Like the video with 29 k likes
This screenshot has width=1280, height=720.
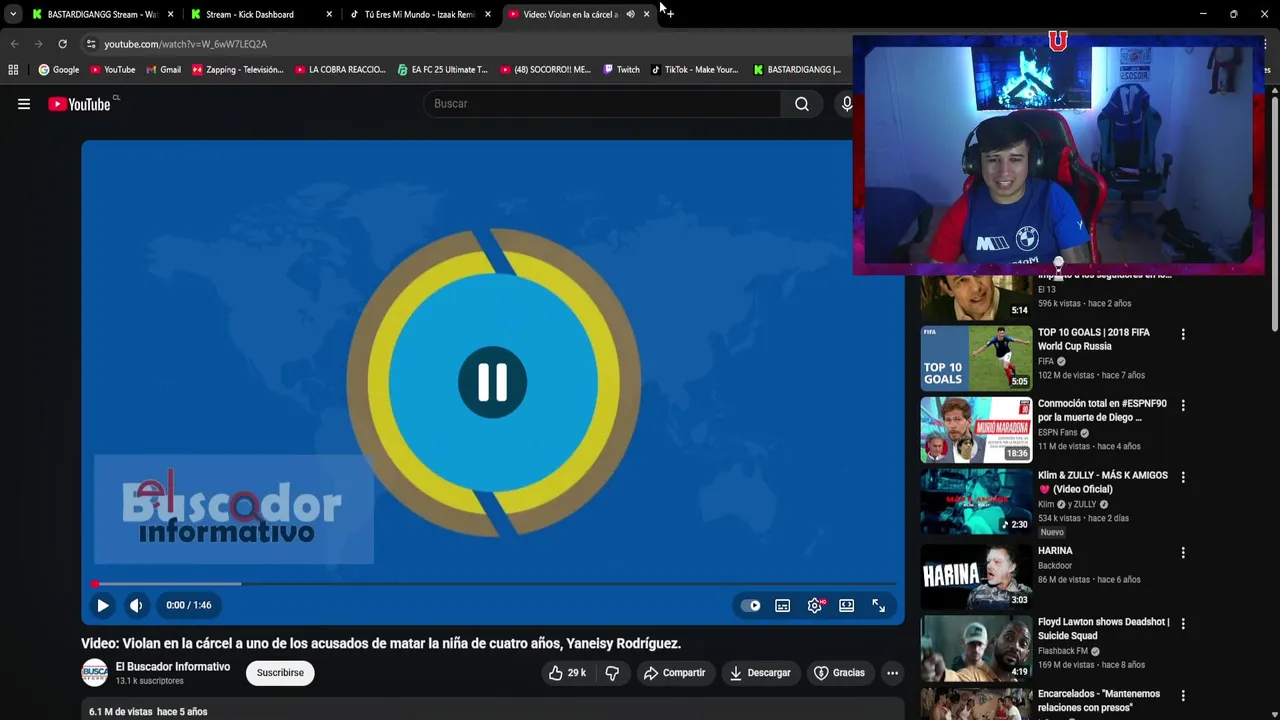567,673
